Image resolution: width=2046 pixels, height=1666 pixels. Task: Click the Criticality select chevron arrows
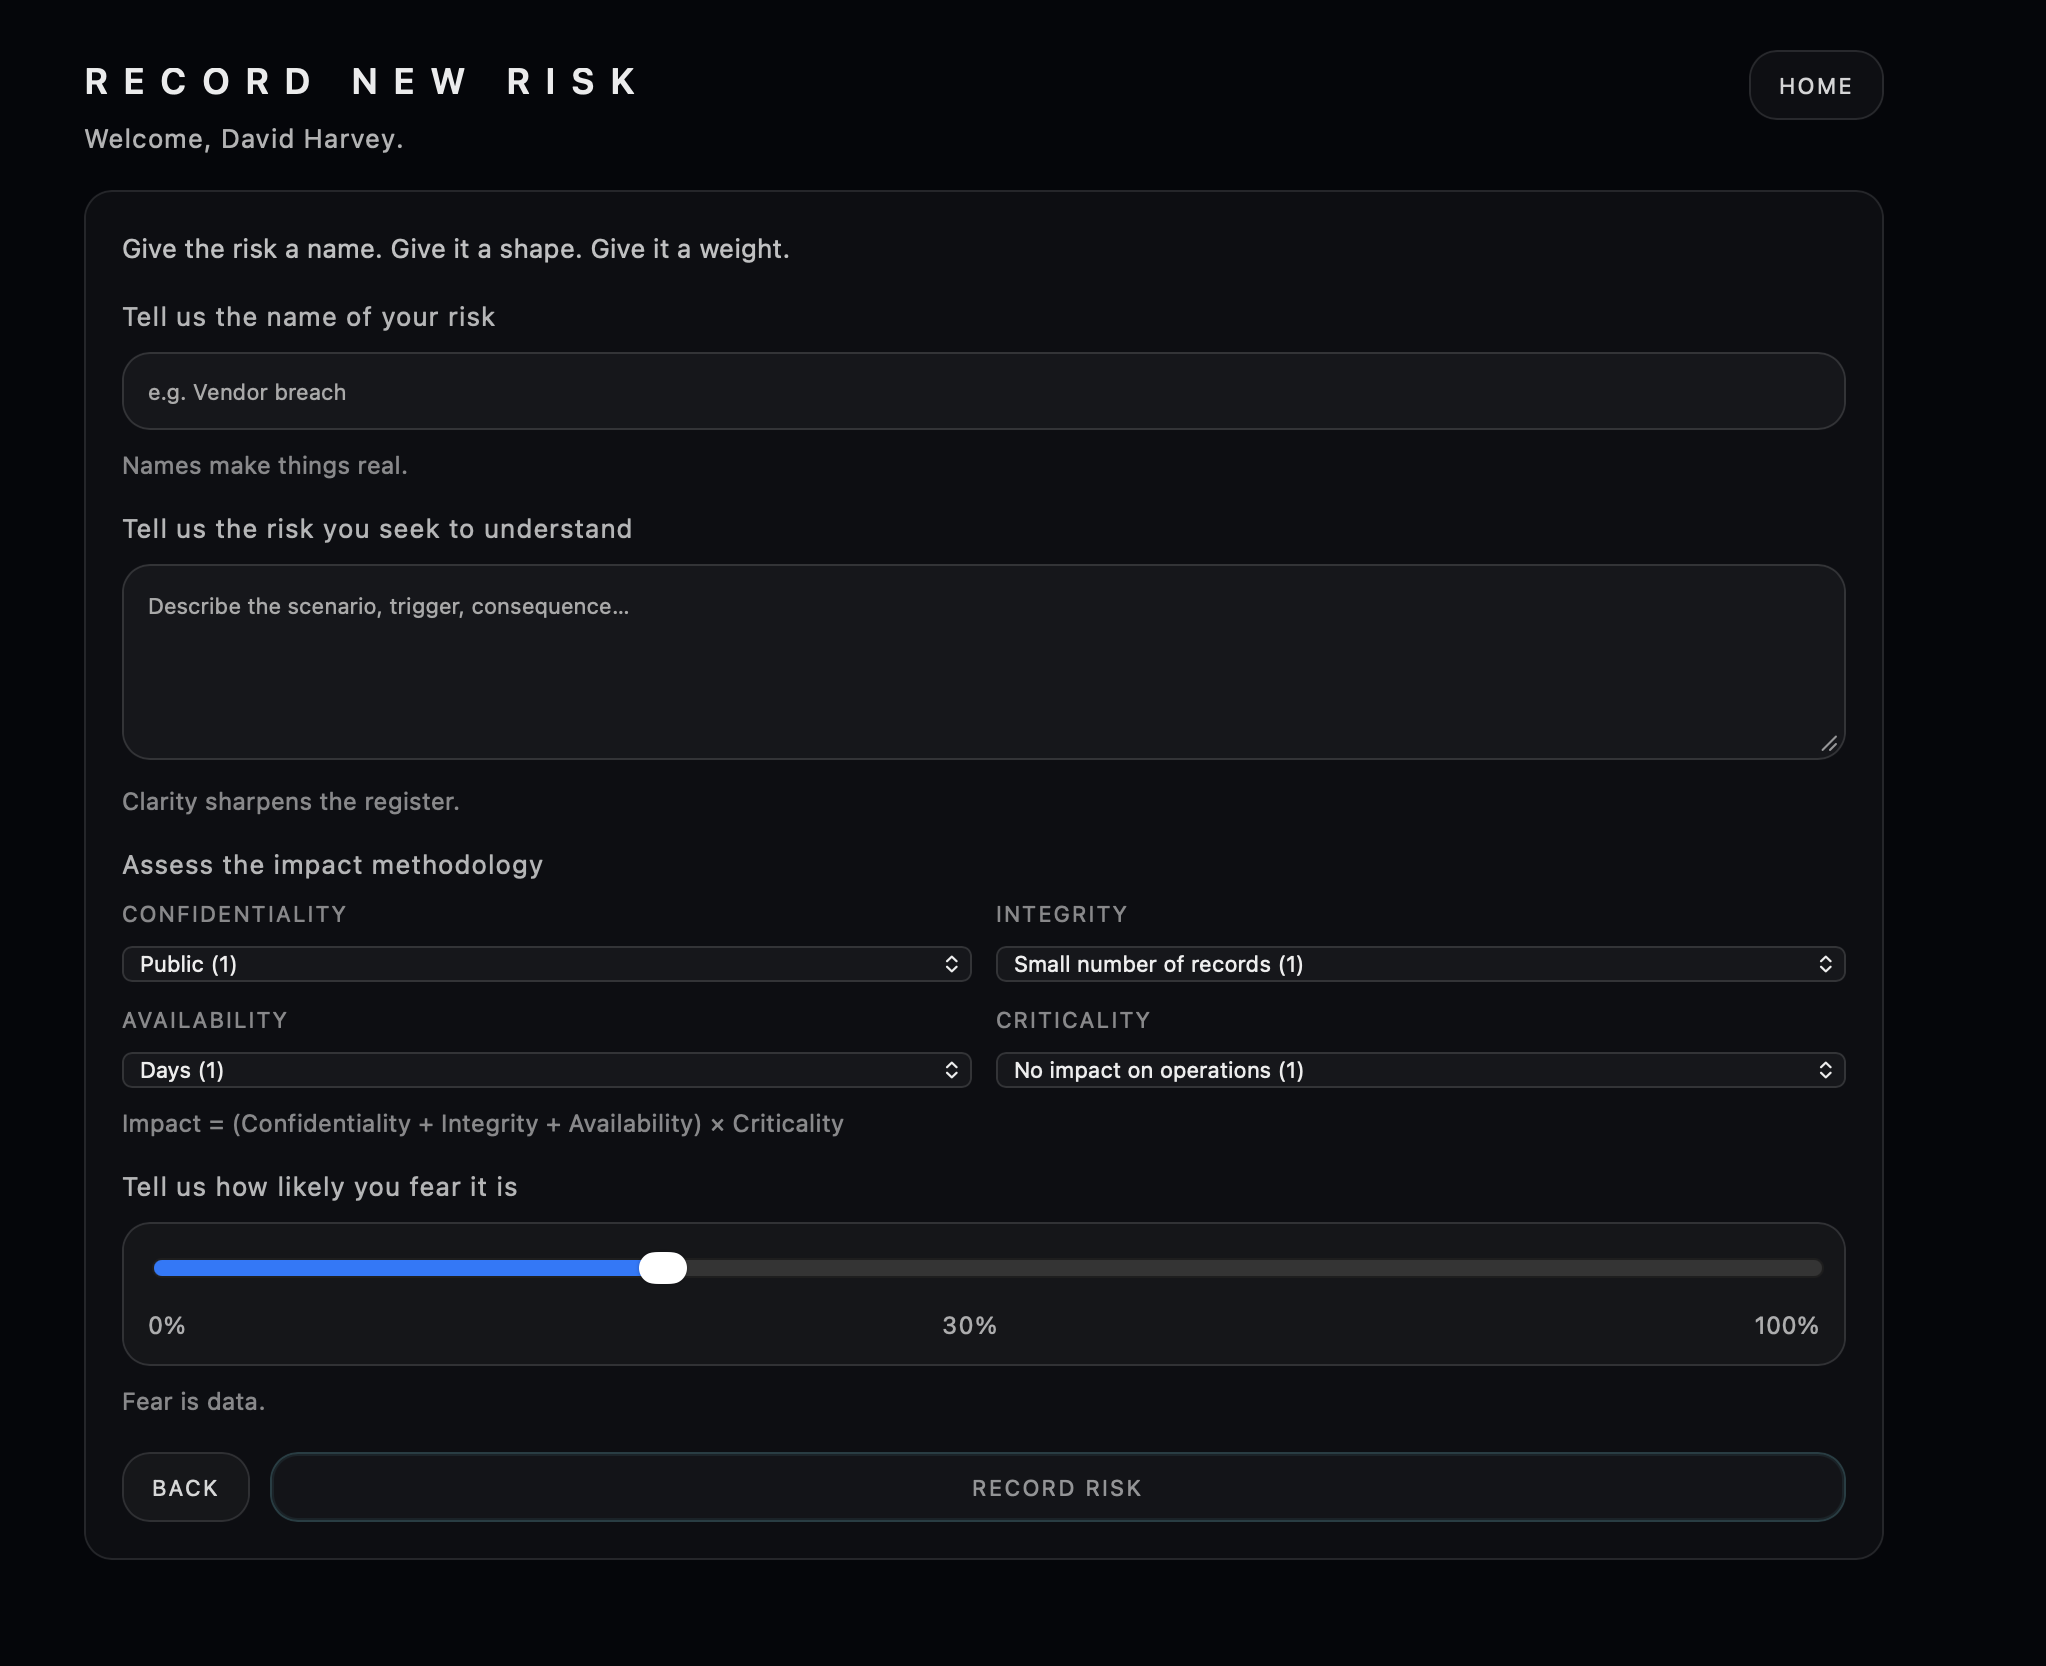(x=1825, y=1070)
